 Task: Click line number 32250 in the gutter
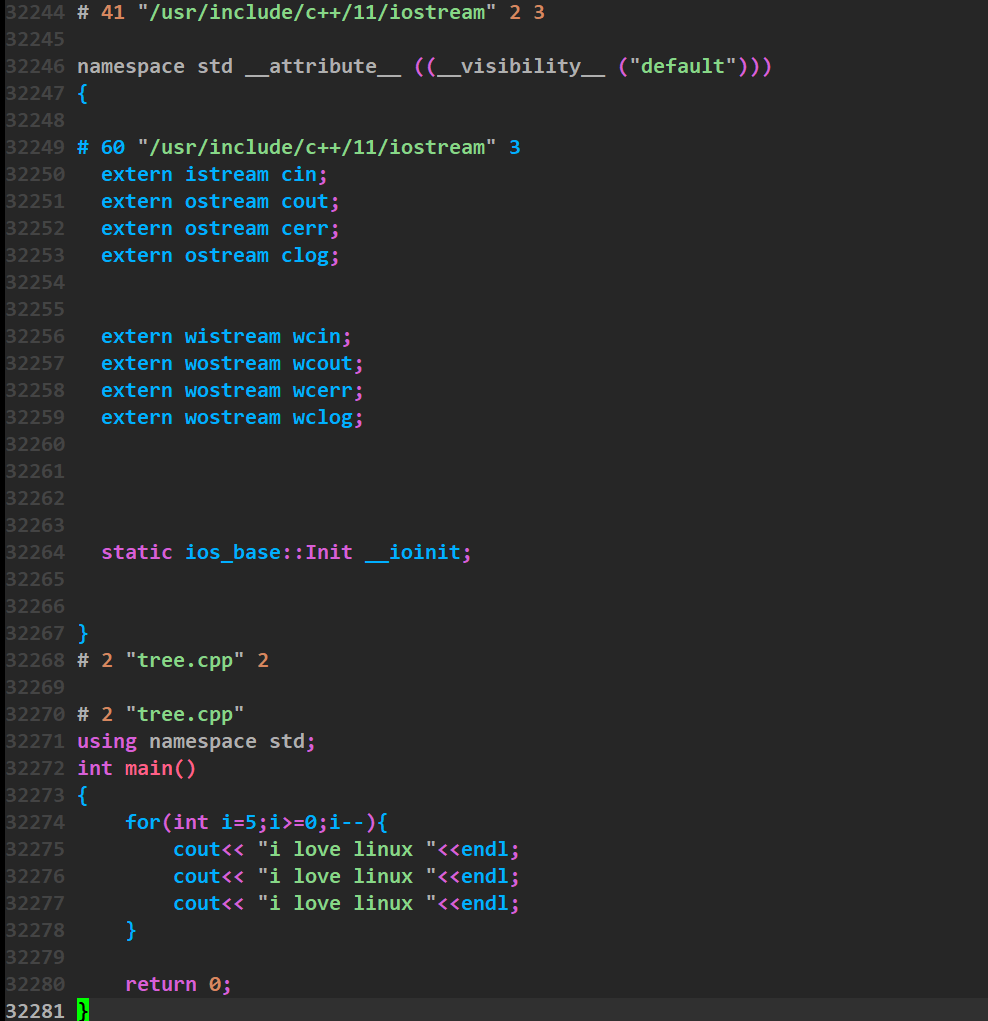[35, 175]
